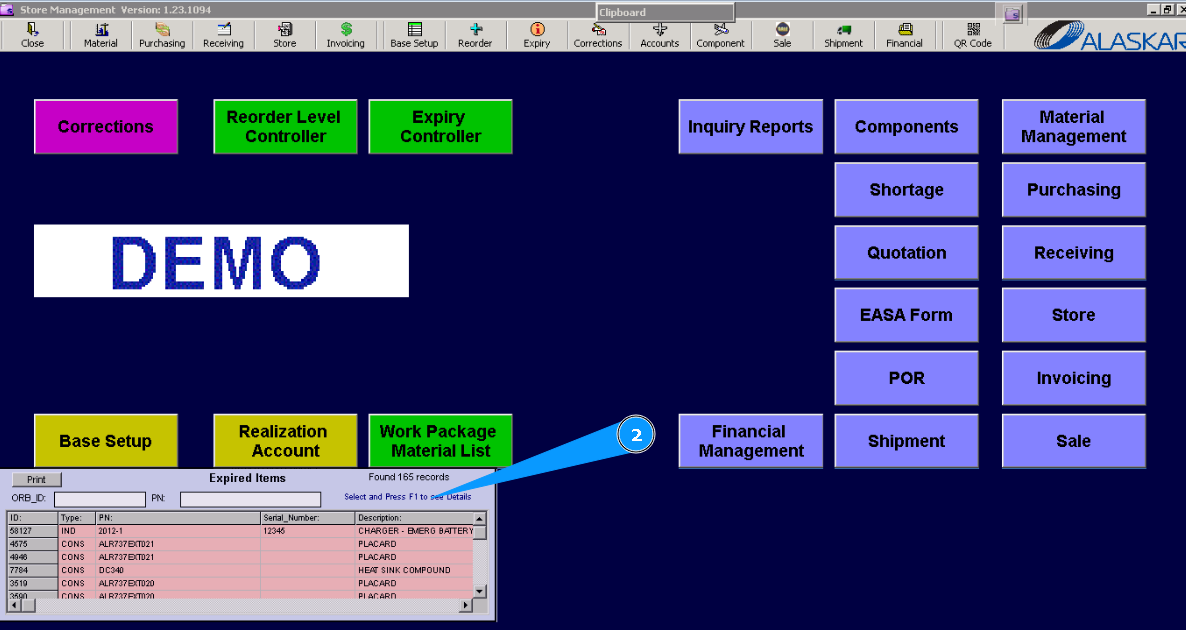This screenshot has width=1186, height=633.
Task: Click the Description column header
Action: pyautogui.click(x=414, y=518)
